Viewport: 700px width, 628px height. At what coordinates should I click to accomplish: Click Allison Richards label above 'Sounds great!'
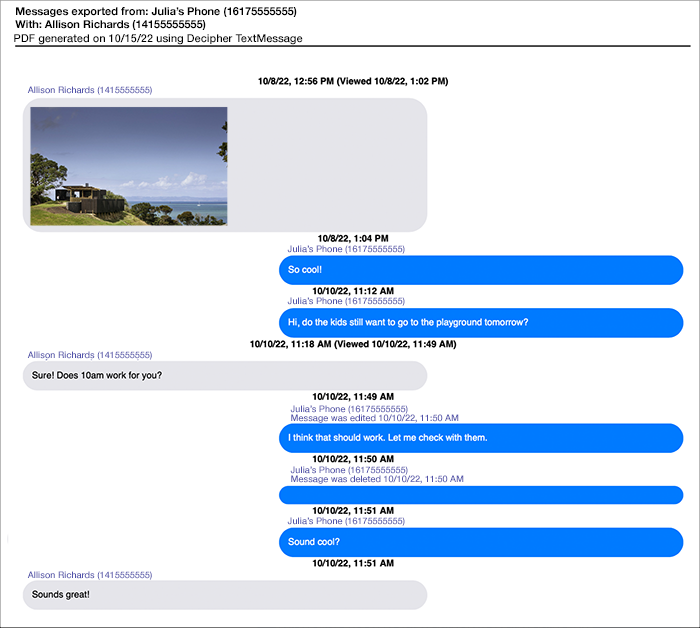[x=90, y=575]
